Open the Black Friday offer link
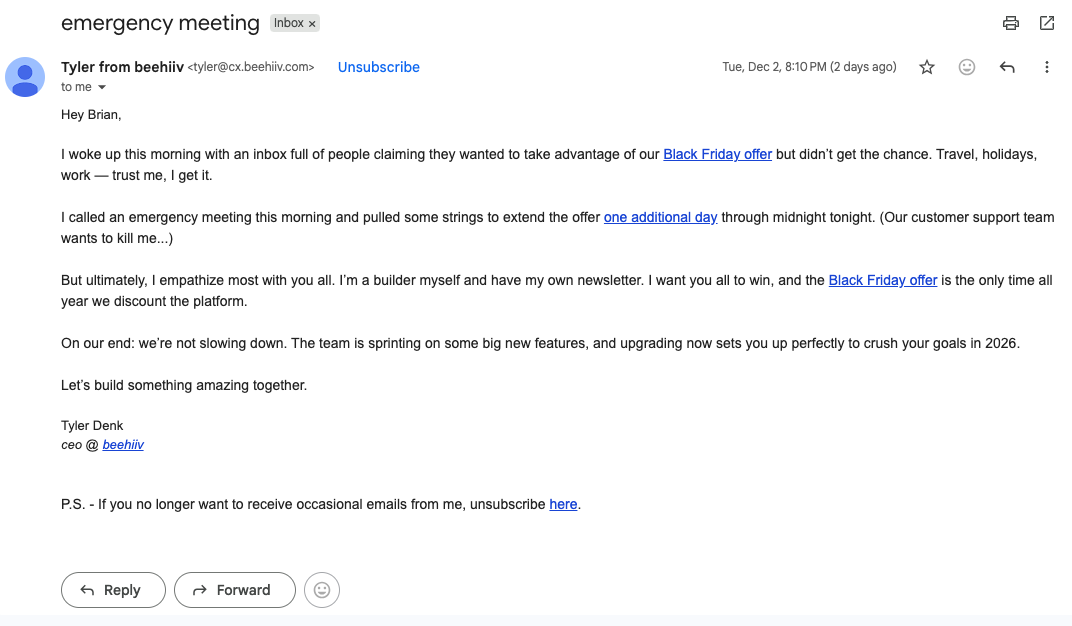The height and width of the screenshot is (626, 1072). pyautogui.click(x=717, y=154)
